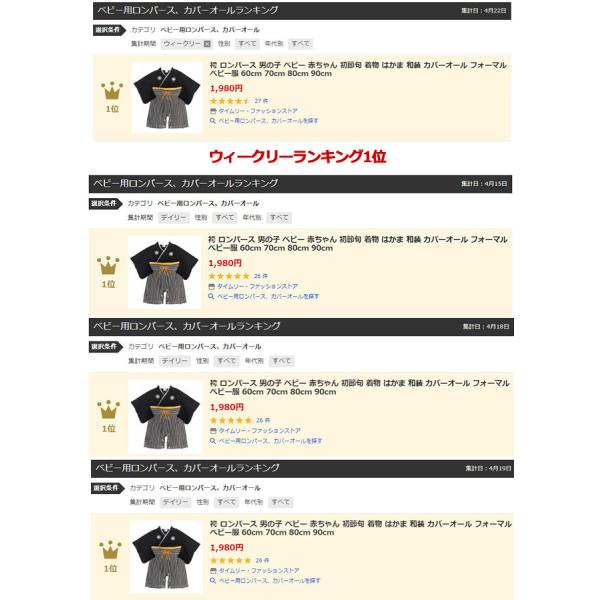Open the hakama romper thumbnail in the April 18 ranking
Screen dimensions: 600x600
[x=165, y=417]
